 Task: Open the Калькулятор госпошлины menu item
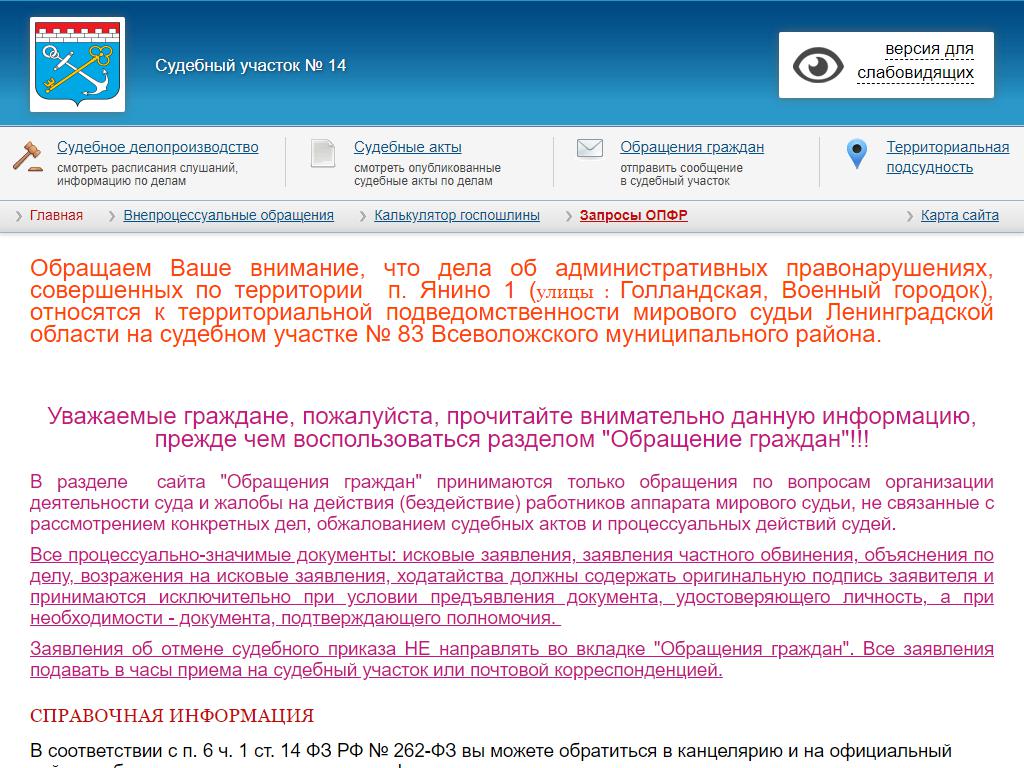pyautogui.click(x=457, y=215)
